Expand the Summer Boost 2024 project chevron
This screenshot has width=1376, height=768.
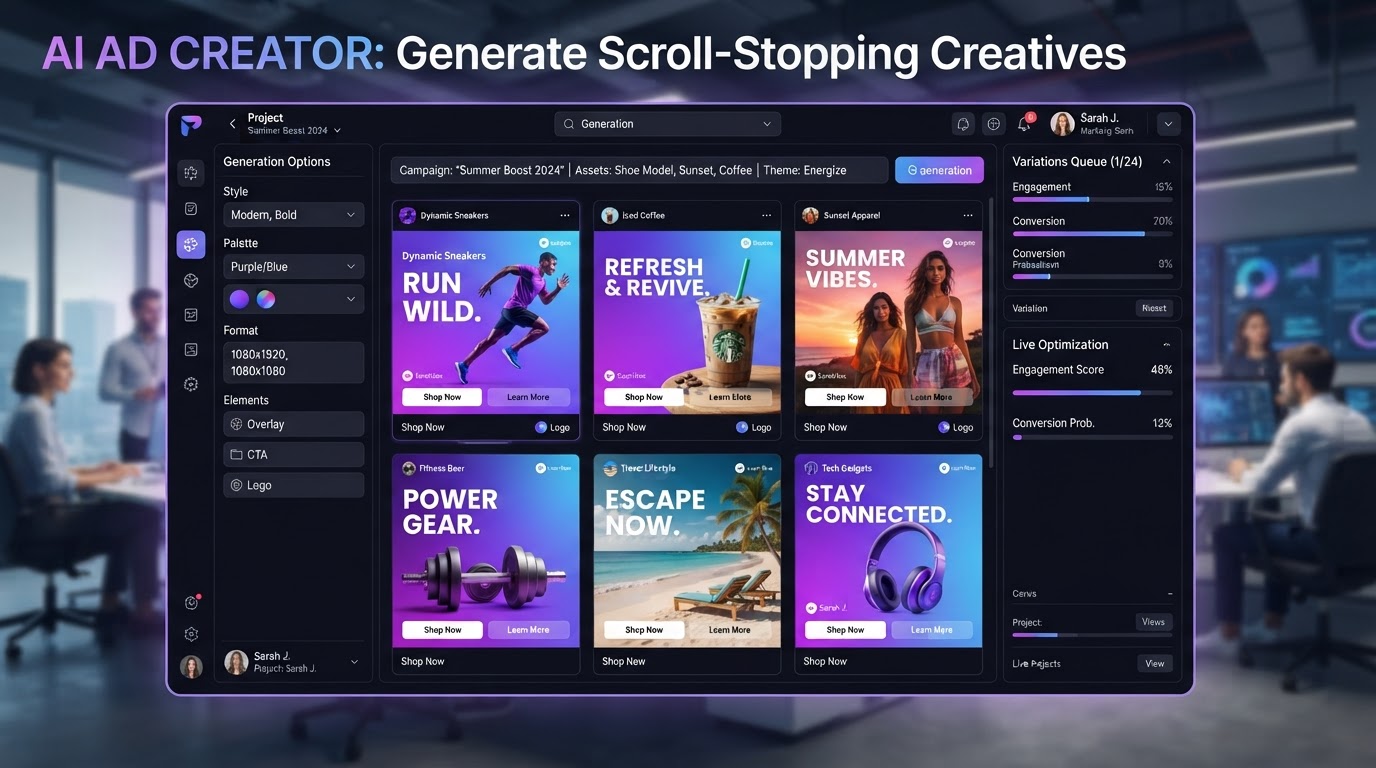point(337,131)
